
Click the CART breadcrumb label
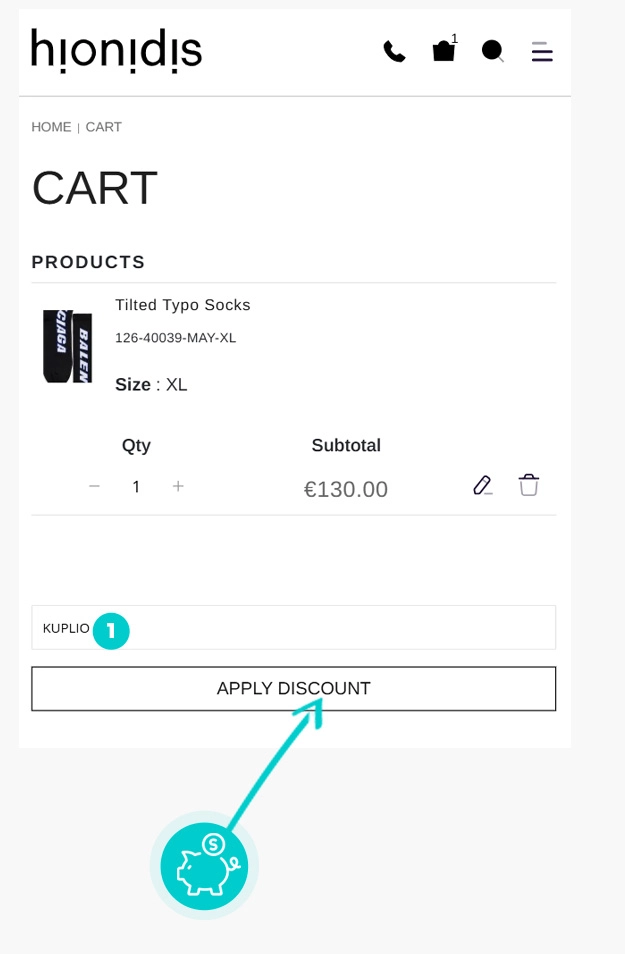[x=103, y=127]
